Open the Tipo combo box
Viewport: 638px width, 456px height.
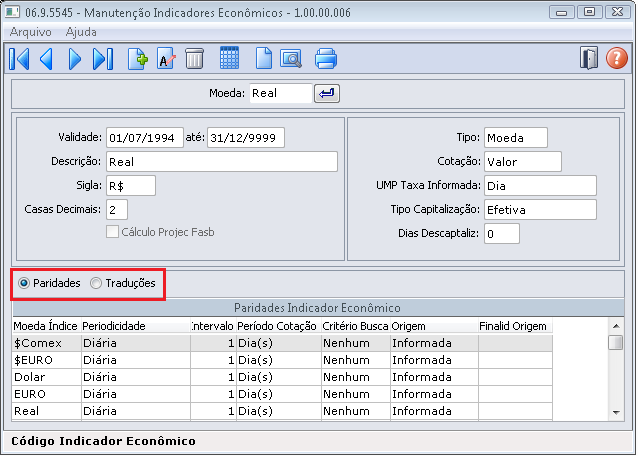(516, 138)
